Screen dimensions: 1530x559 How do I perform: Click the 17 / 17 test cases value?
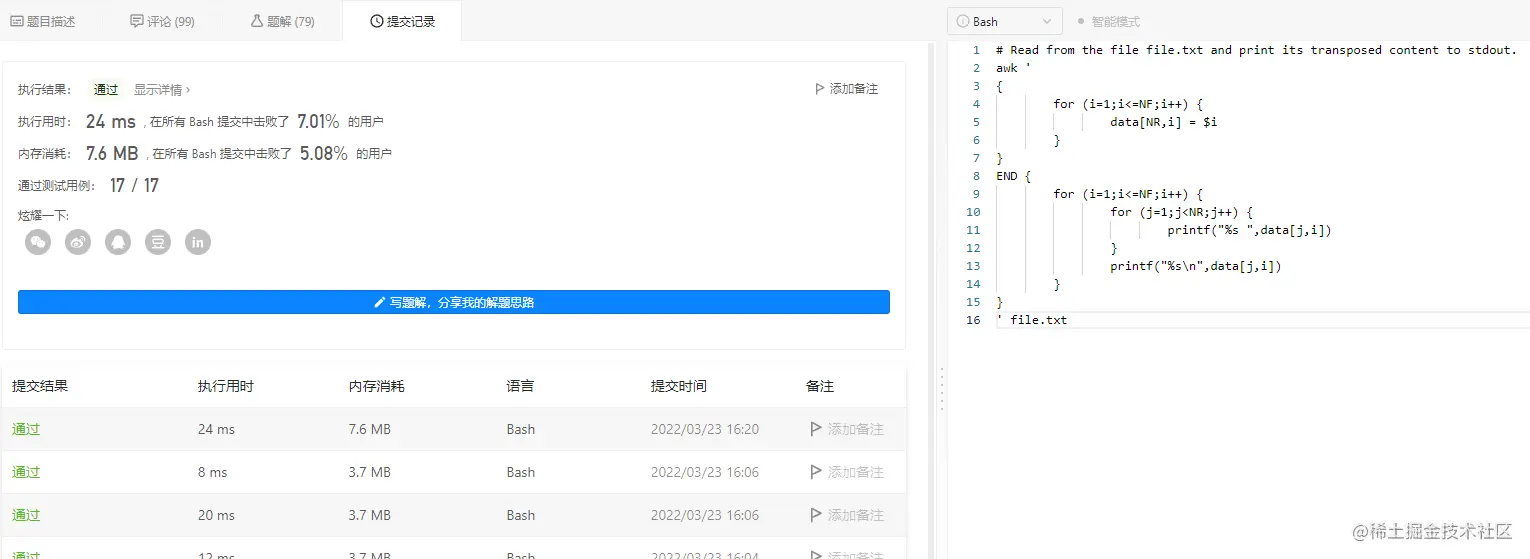pos(134,185)
